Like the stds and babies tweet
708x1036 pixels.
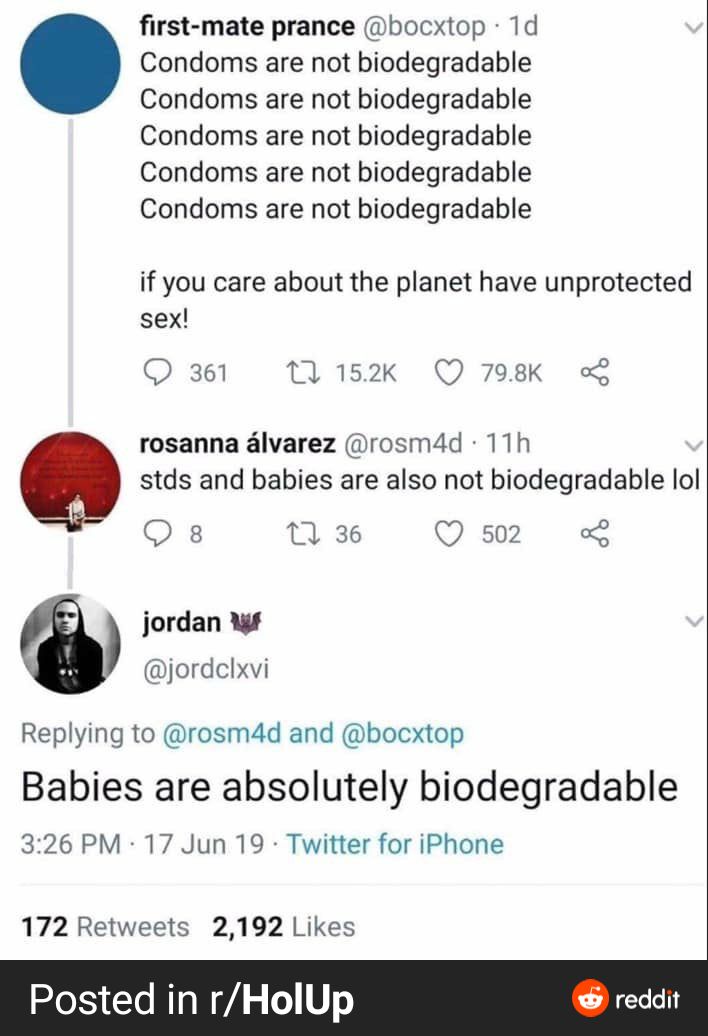click(449, 534)
